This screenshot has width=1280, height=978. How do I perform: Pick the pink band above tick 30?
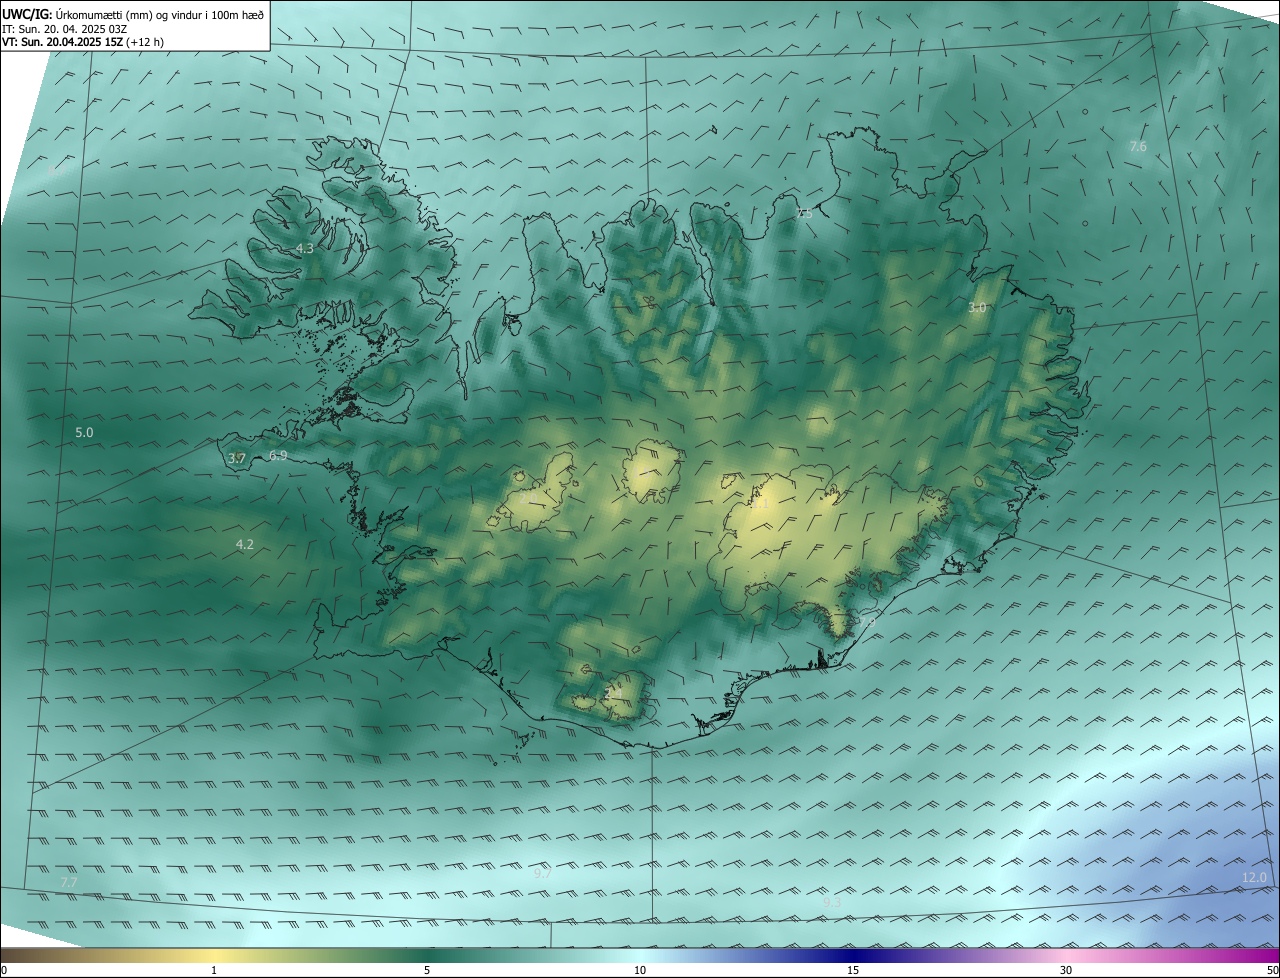(1066, 955)
